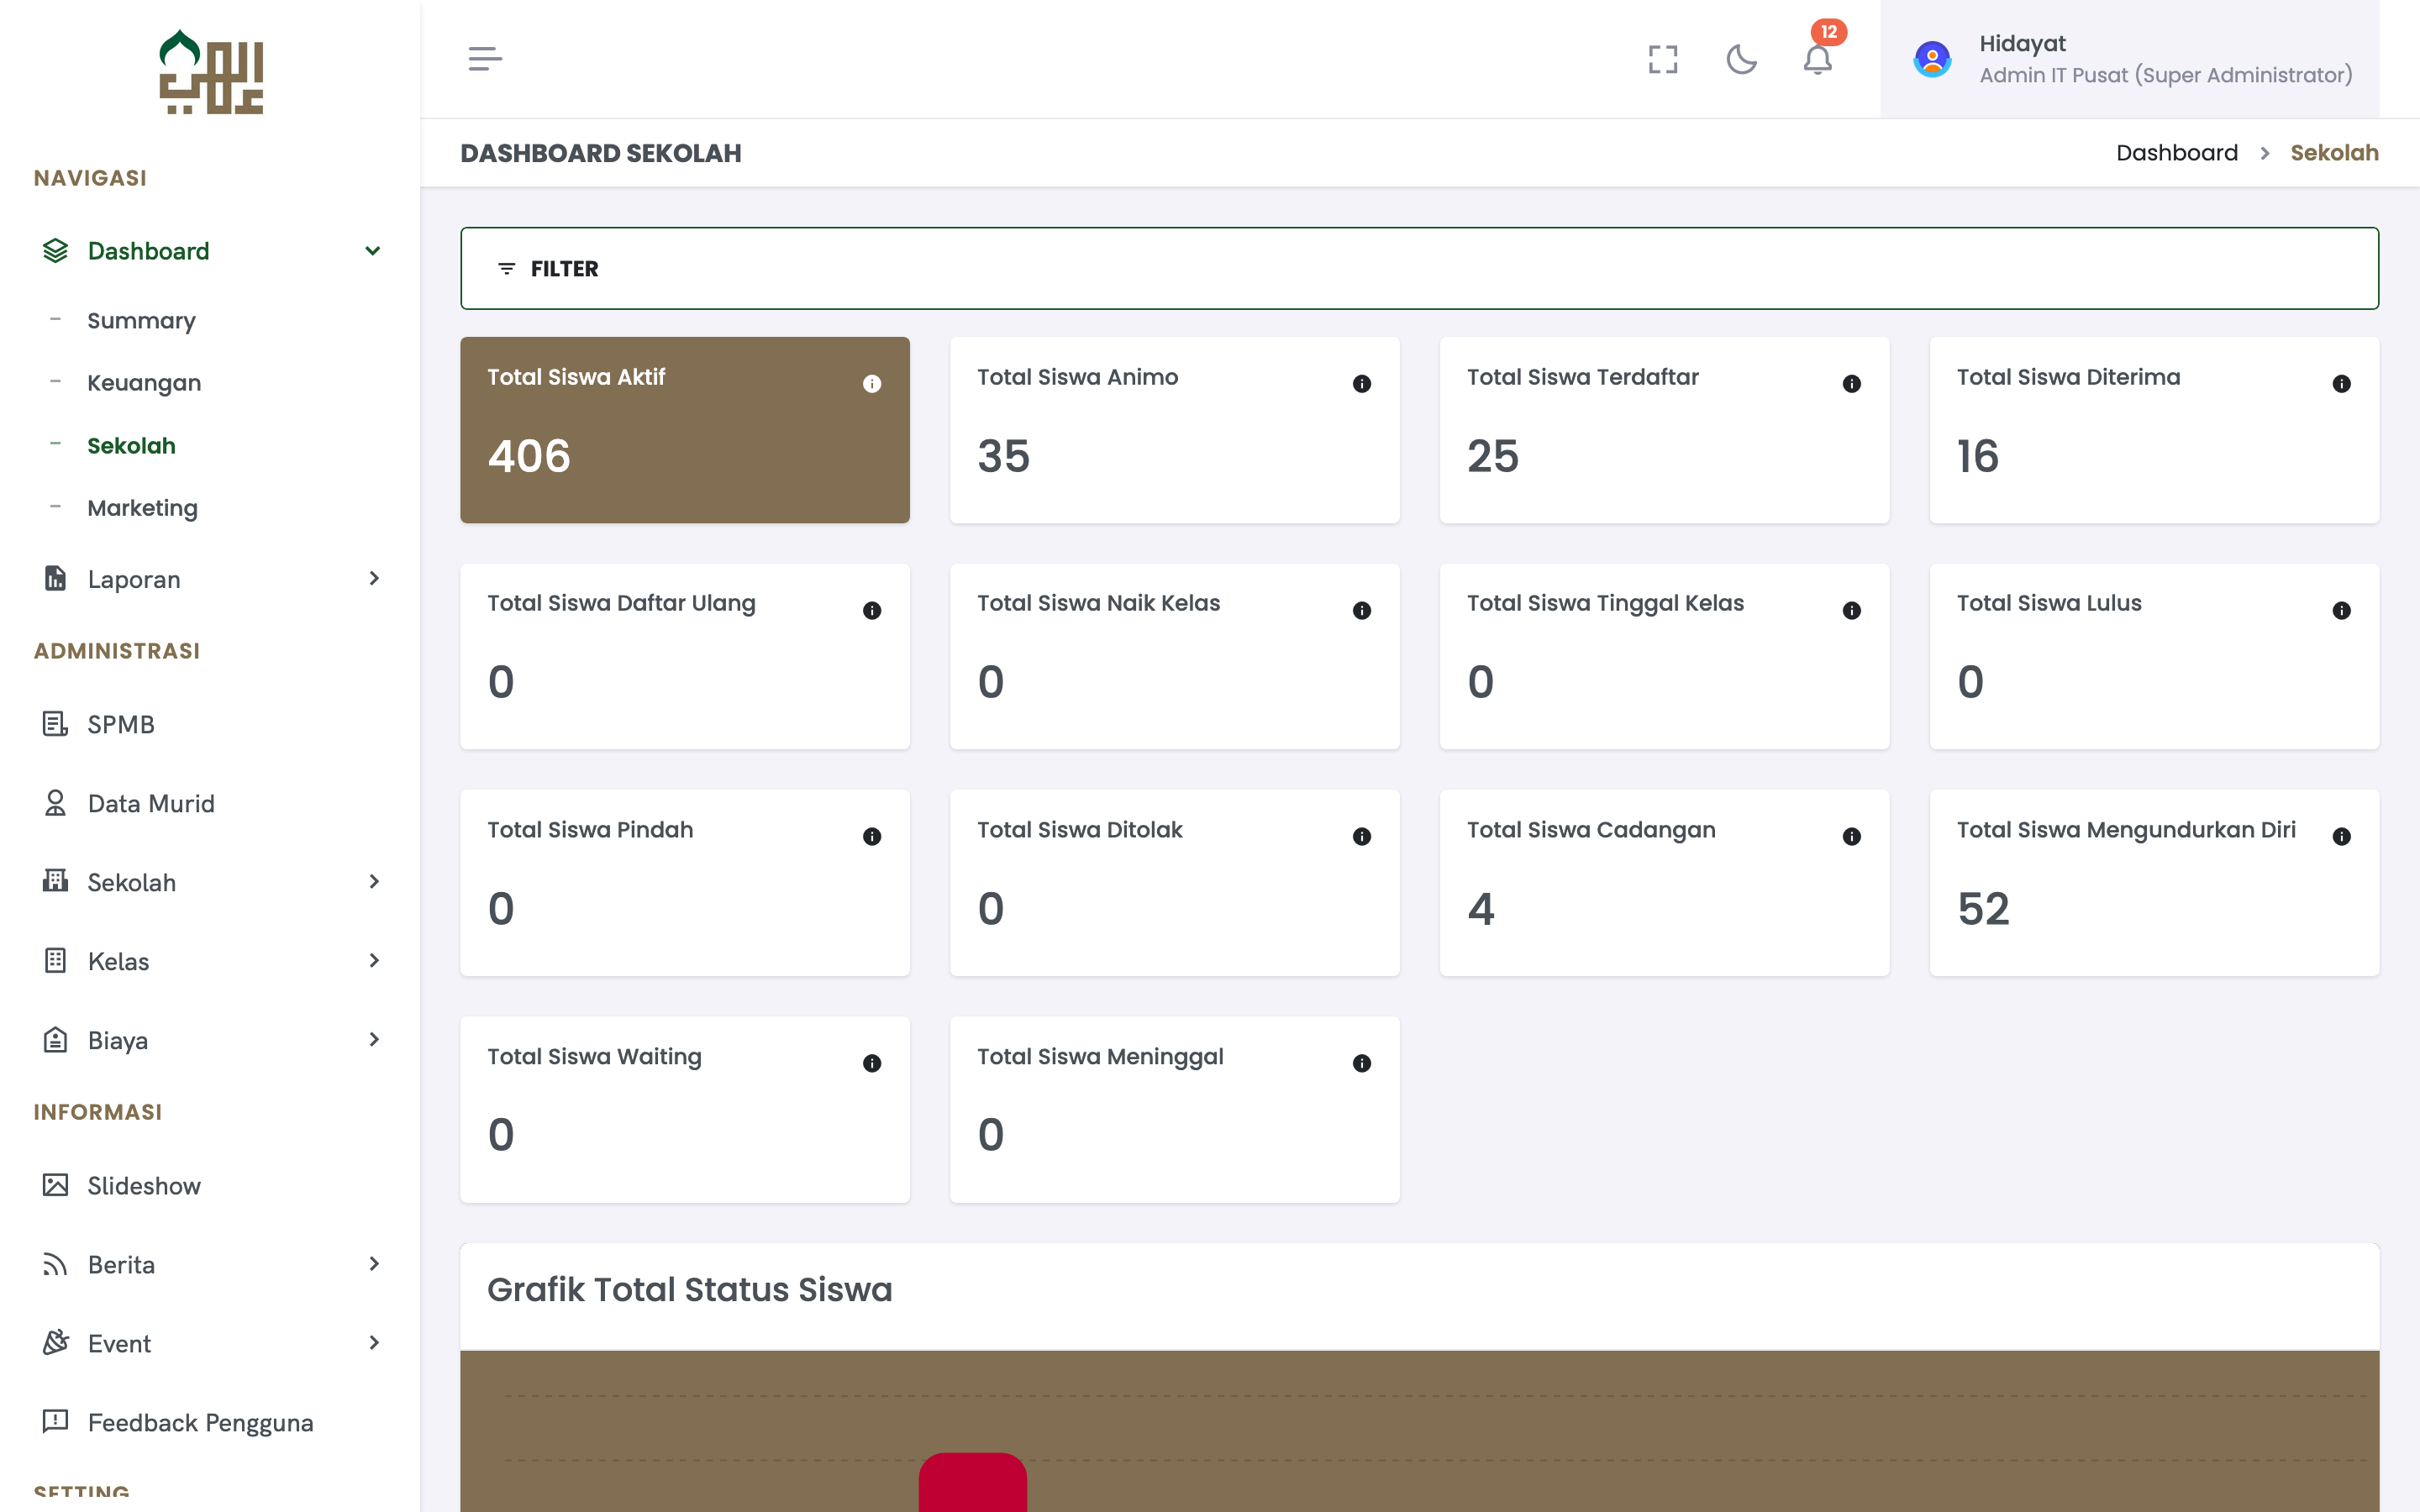Click the SPMB form icon in the sidebar
The image size is (2420, 1512).
[x=55, y=723]
